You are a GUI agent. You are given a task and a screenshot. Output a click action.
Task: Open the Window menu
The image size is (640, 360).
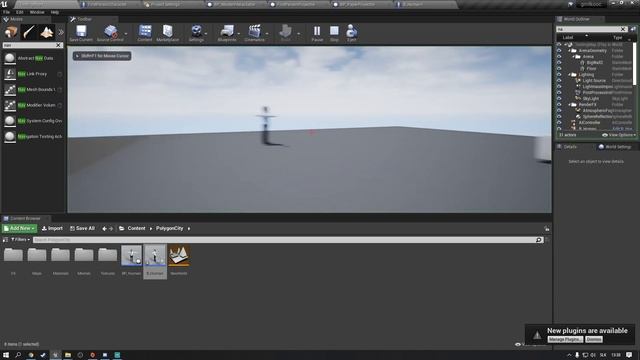37,12
